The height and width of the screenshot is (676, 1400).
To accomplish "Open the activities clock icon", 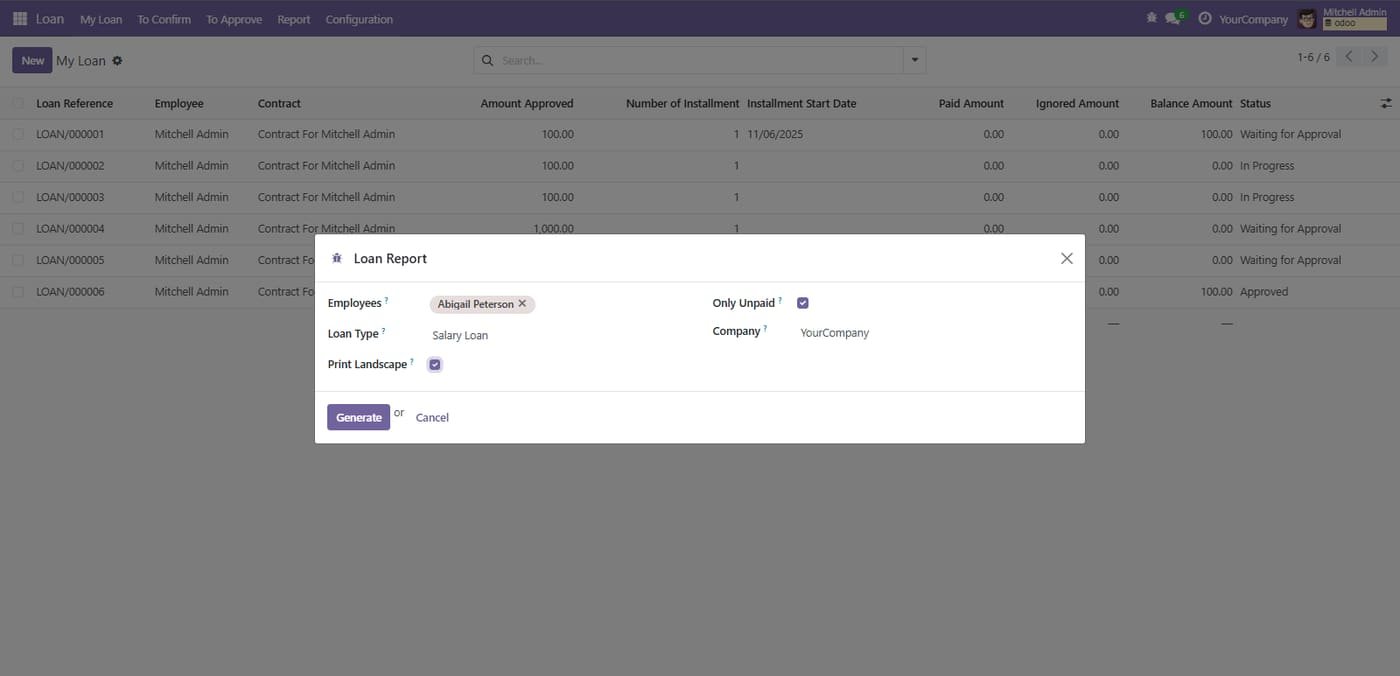I will coord(1205,19).
